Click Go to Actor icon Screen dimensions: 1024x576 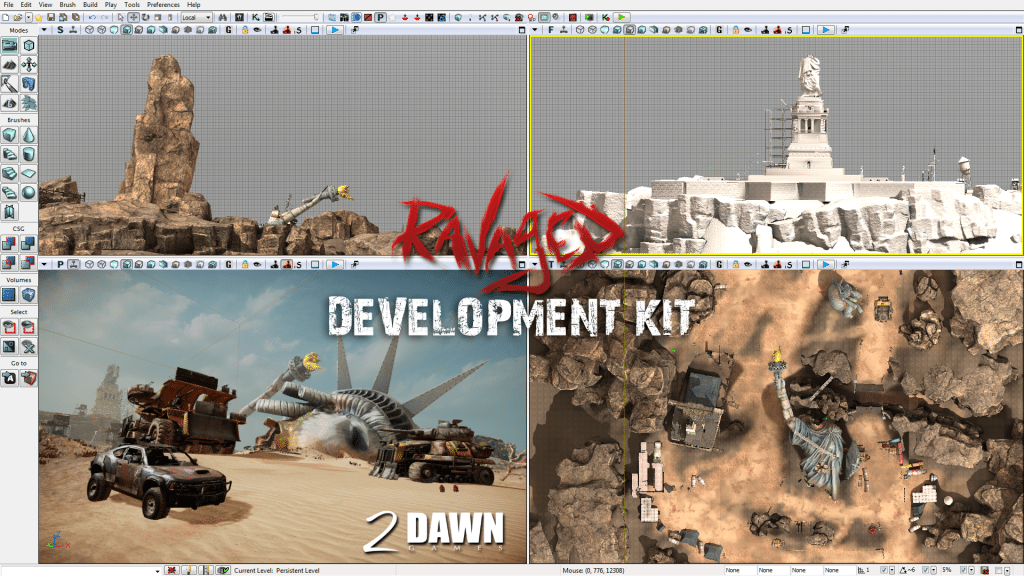(x=9, y=378)
